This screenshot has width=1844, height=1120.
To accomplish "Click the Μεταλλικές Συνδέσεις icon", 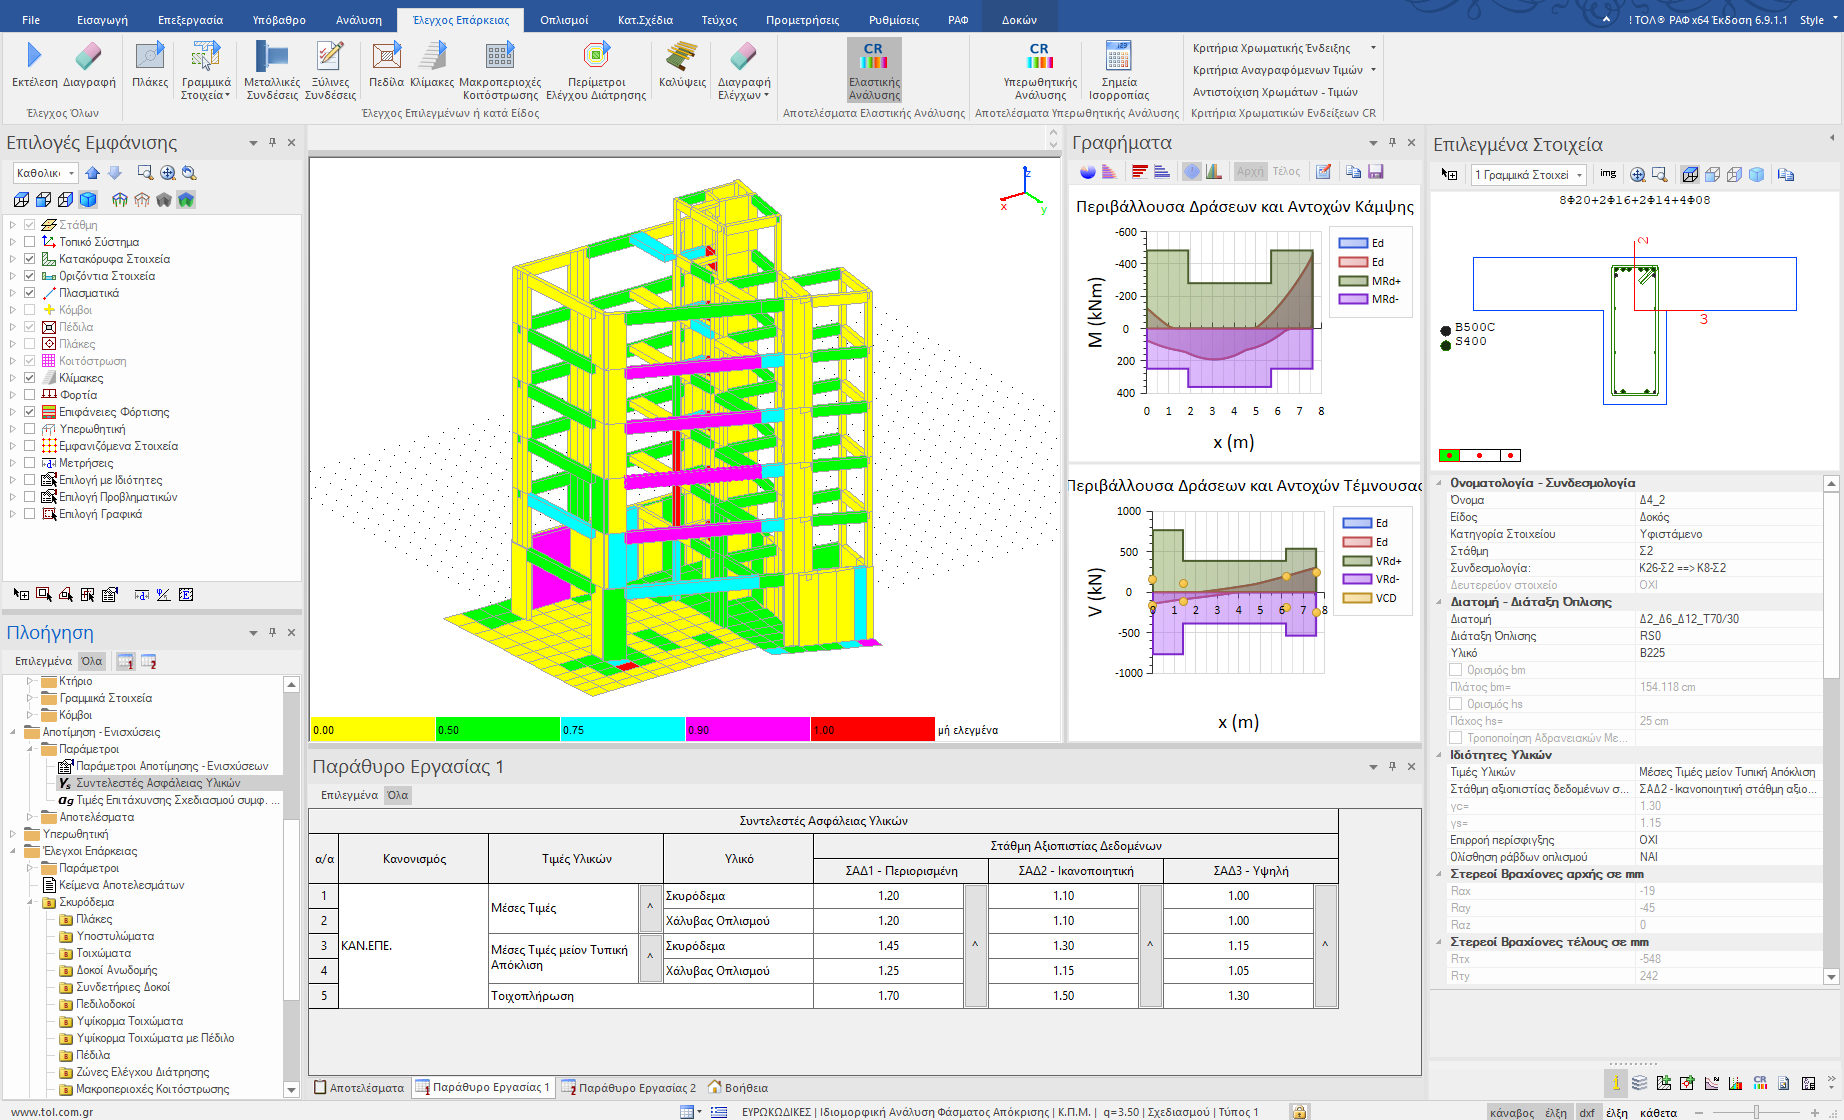I will 272,70.
